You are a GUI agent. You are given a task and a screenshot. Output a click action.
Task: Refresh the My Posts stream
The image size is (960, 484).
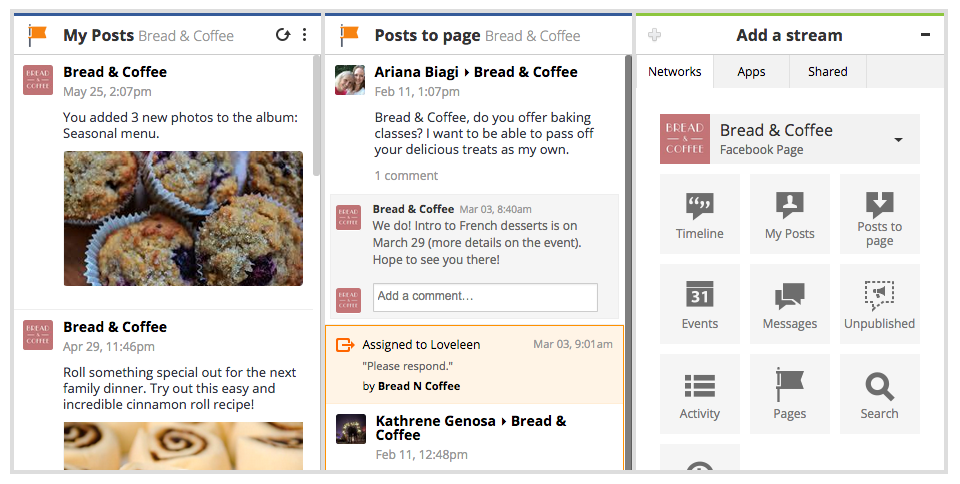[x=282, y=35]
